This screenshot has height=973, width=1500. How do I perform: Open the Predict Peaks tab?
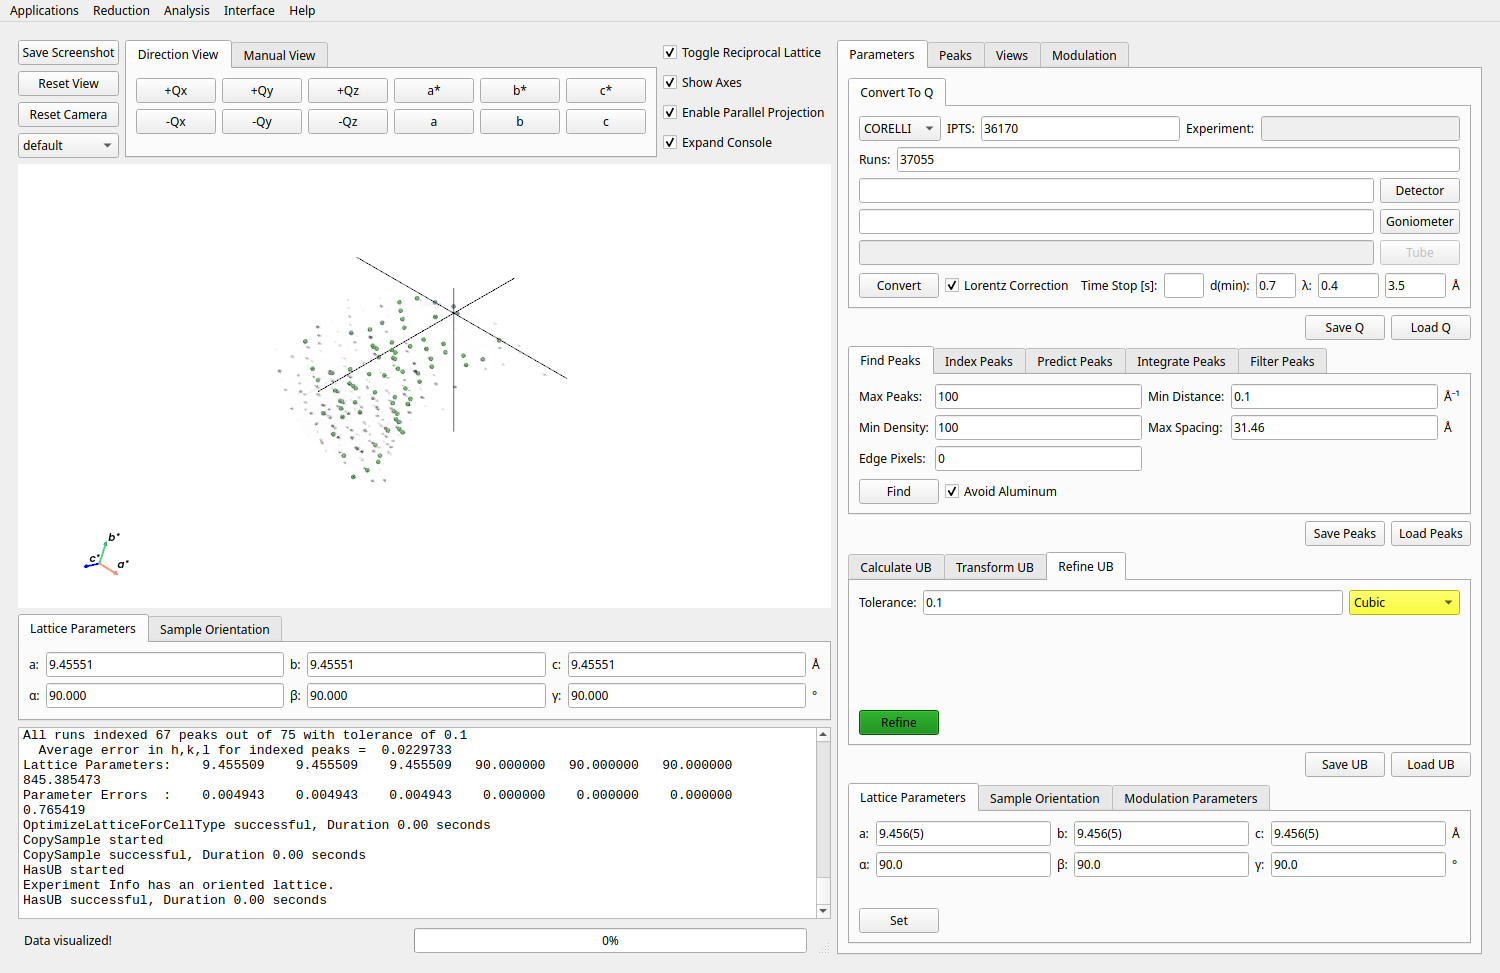pos(1075,361)
